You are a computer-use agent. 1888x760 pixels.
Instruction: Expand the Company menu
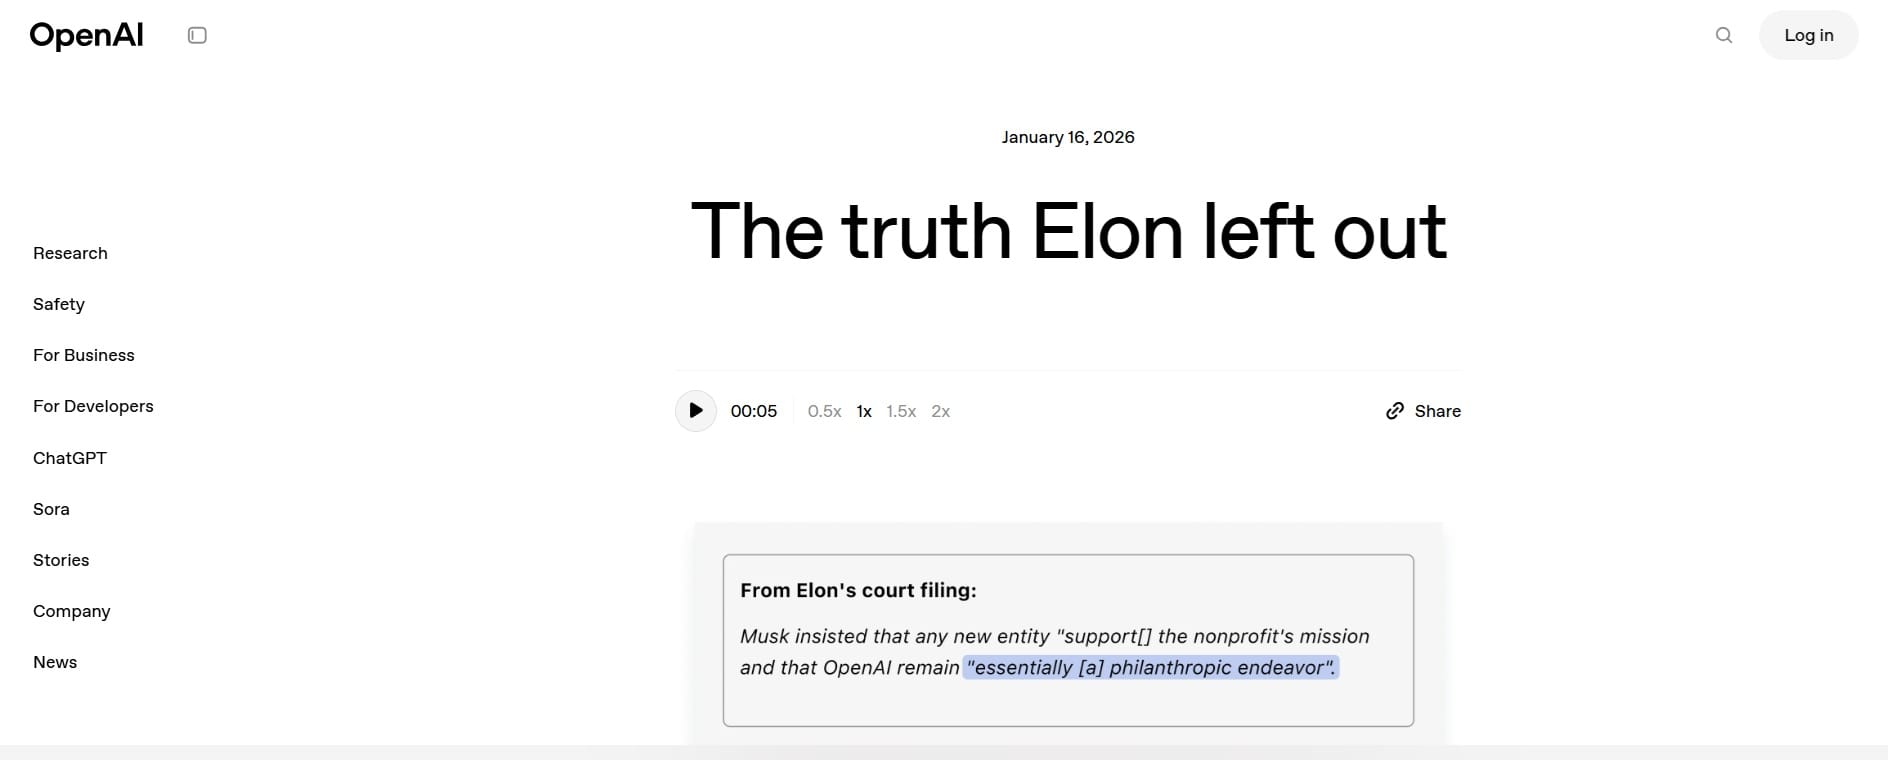pyautogui.click(x=72, y=611)
